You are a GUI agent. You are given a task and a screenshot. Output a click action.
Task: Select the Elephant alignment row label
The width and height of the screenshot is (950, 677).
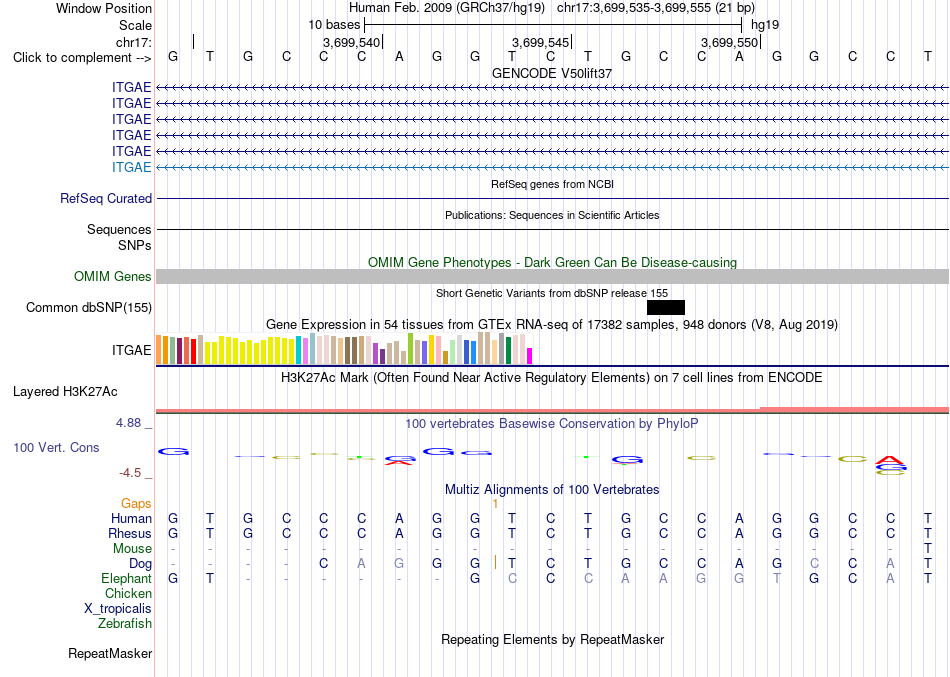pyautogui.click(x=127, y=579)
